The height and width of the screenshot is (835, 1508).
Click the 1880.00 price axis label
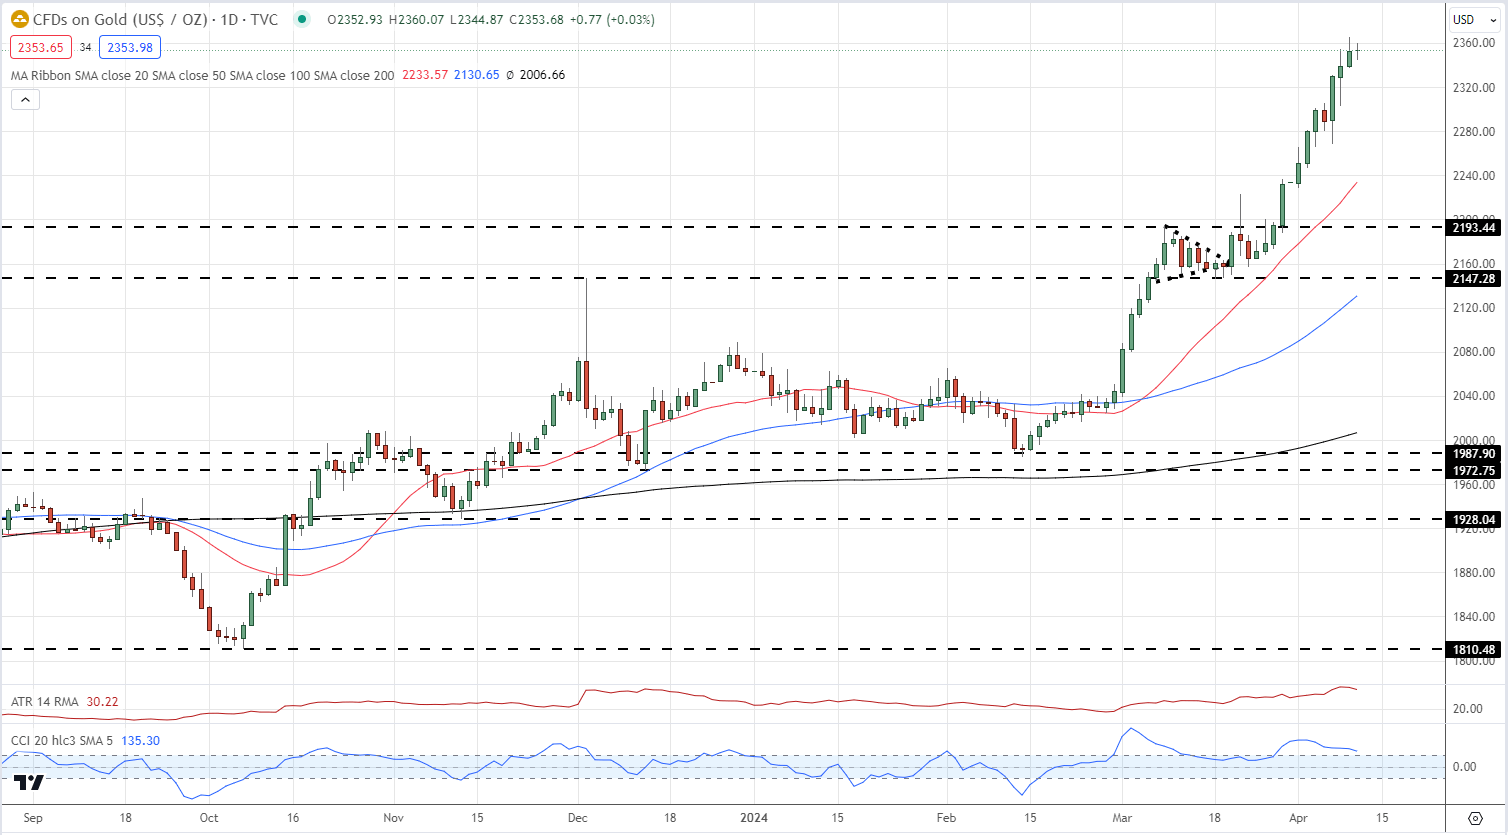(x=1474, y=573)
